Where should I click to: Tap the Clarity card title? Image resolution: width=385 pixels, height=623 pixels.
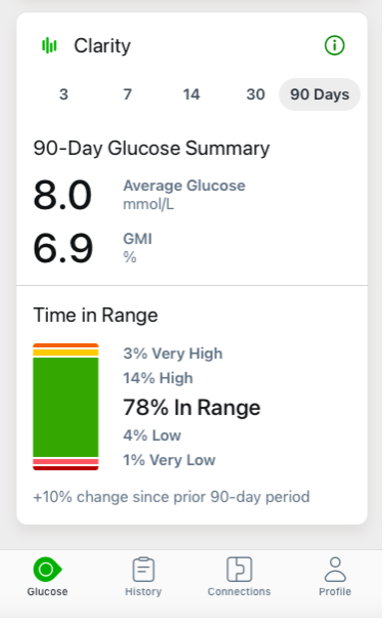(x=102, y=46)
